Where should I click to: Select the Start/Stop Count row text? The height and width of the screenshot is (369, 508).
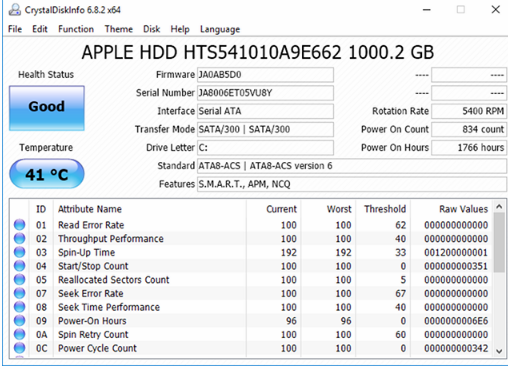click(x=93, y=266)
